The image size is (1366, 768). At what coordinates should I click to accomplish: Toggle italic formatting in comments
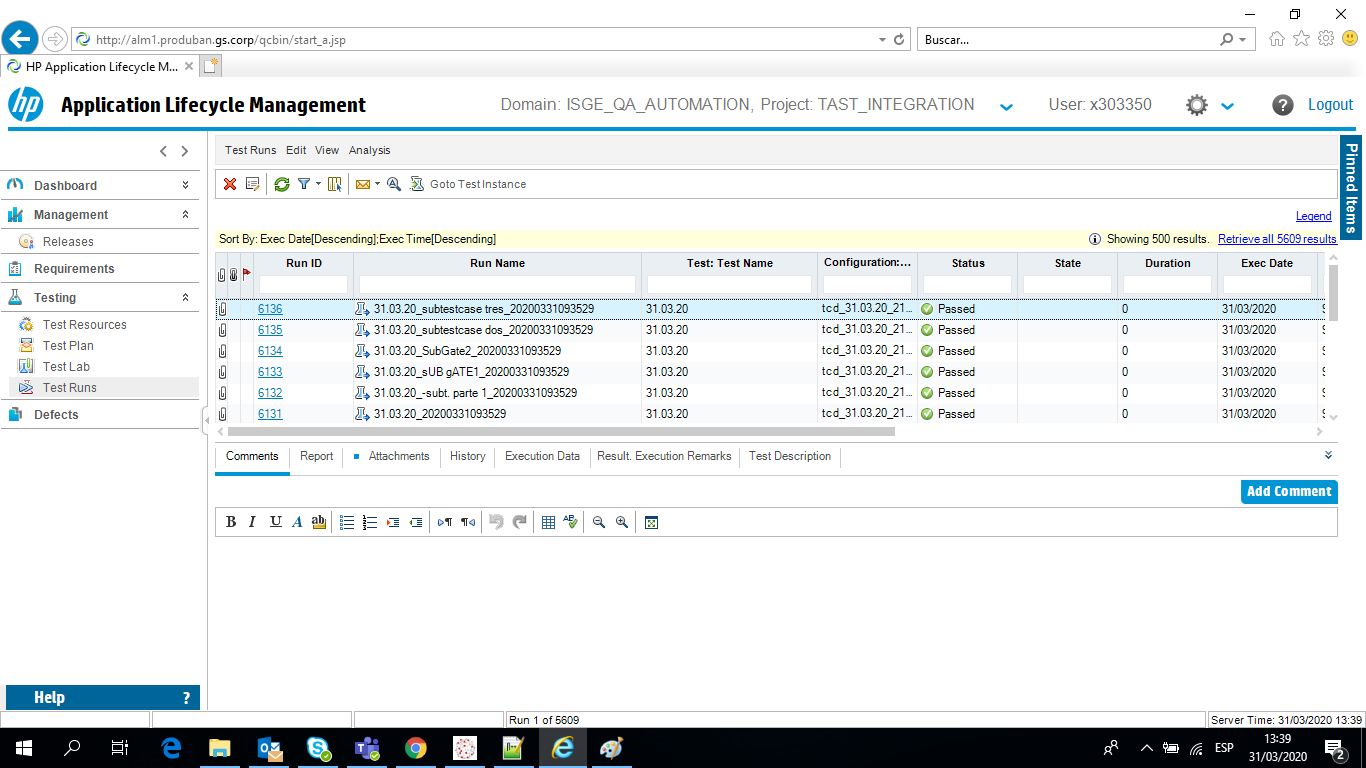(x=252, y=522)
